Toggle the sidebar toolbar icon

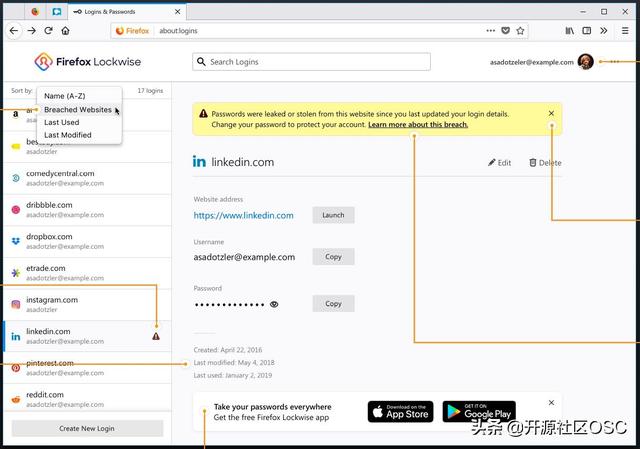(587, 31)
